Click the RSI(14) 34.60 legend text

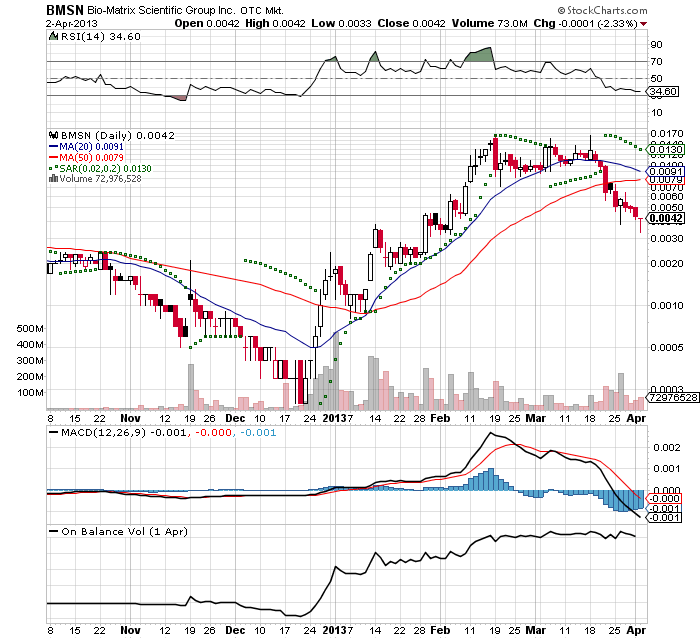tap(100, 37)
